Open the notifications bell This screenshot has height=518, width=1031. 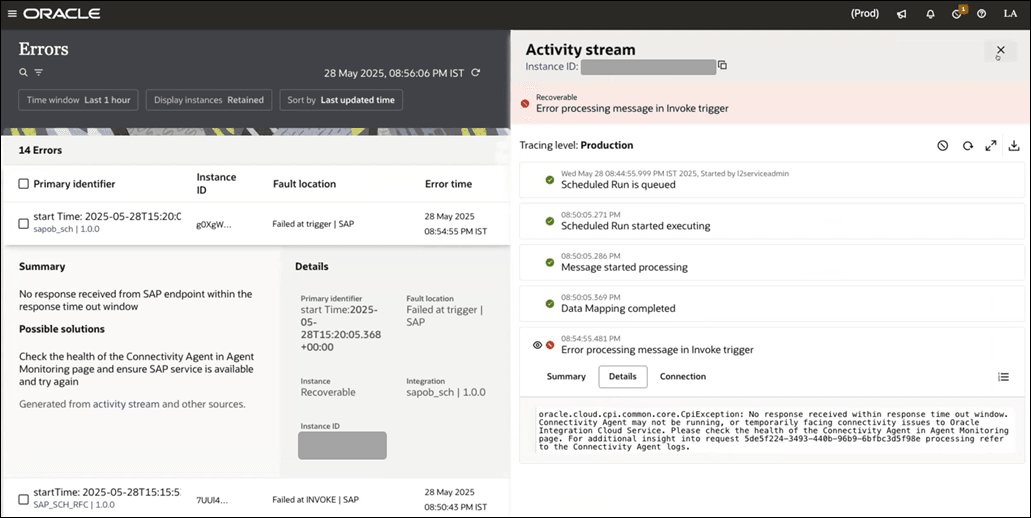pos(930,14)
